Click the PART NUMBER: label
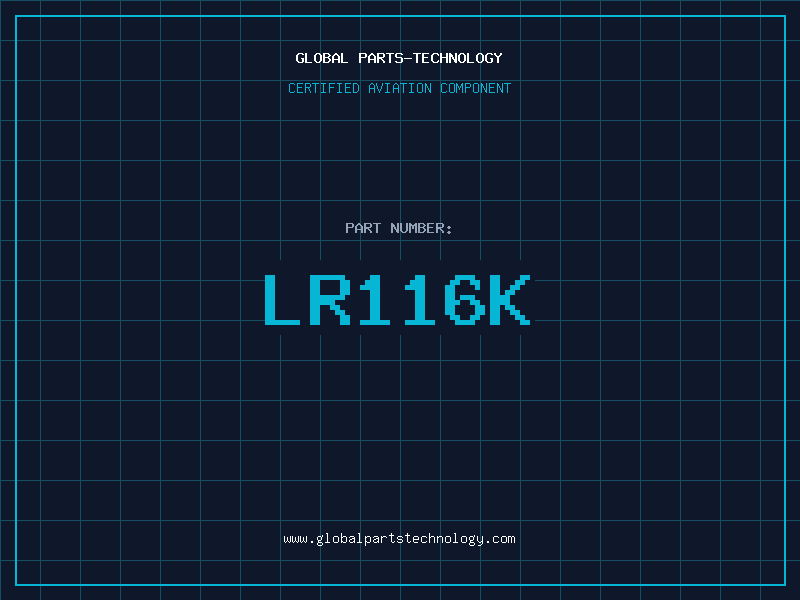 click(399, 228)
